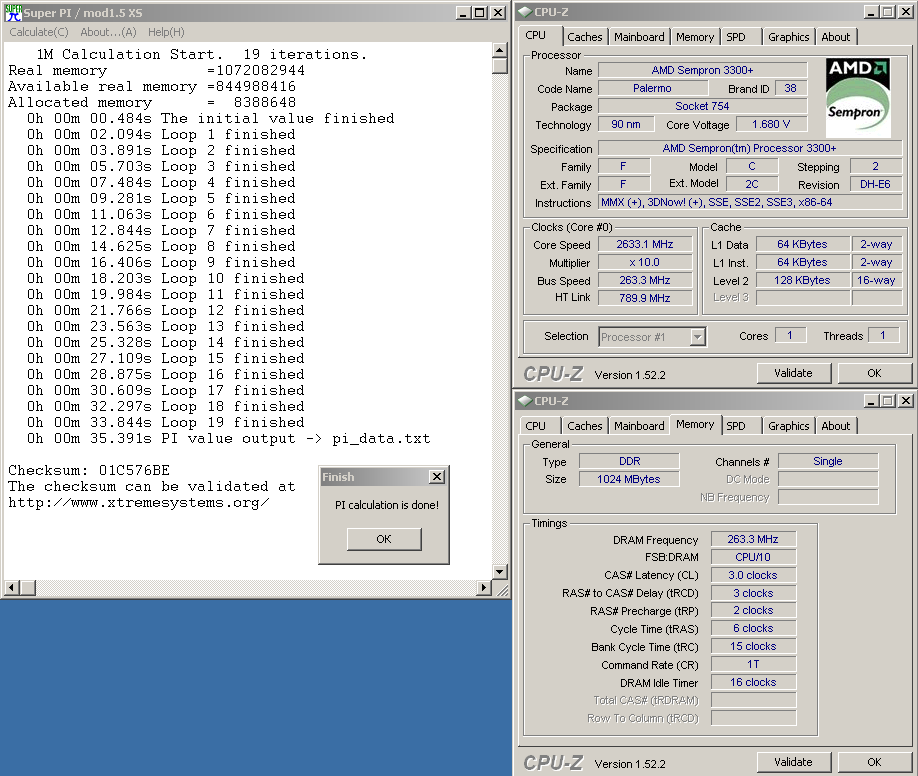Viewport: 918px width, 776px height.
Task: Switch to Graphics tab in lower CPU-Z window
Action: 788,426
